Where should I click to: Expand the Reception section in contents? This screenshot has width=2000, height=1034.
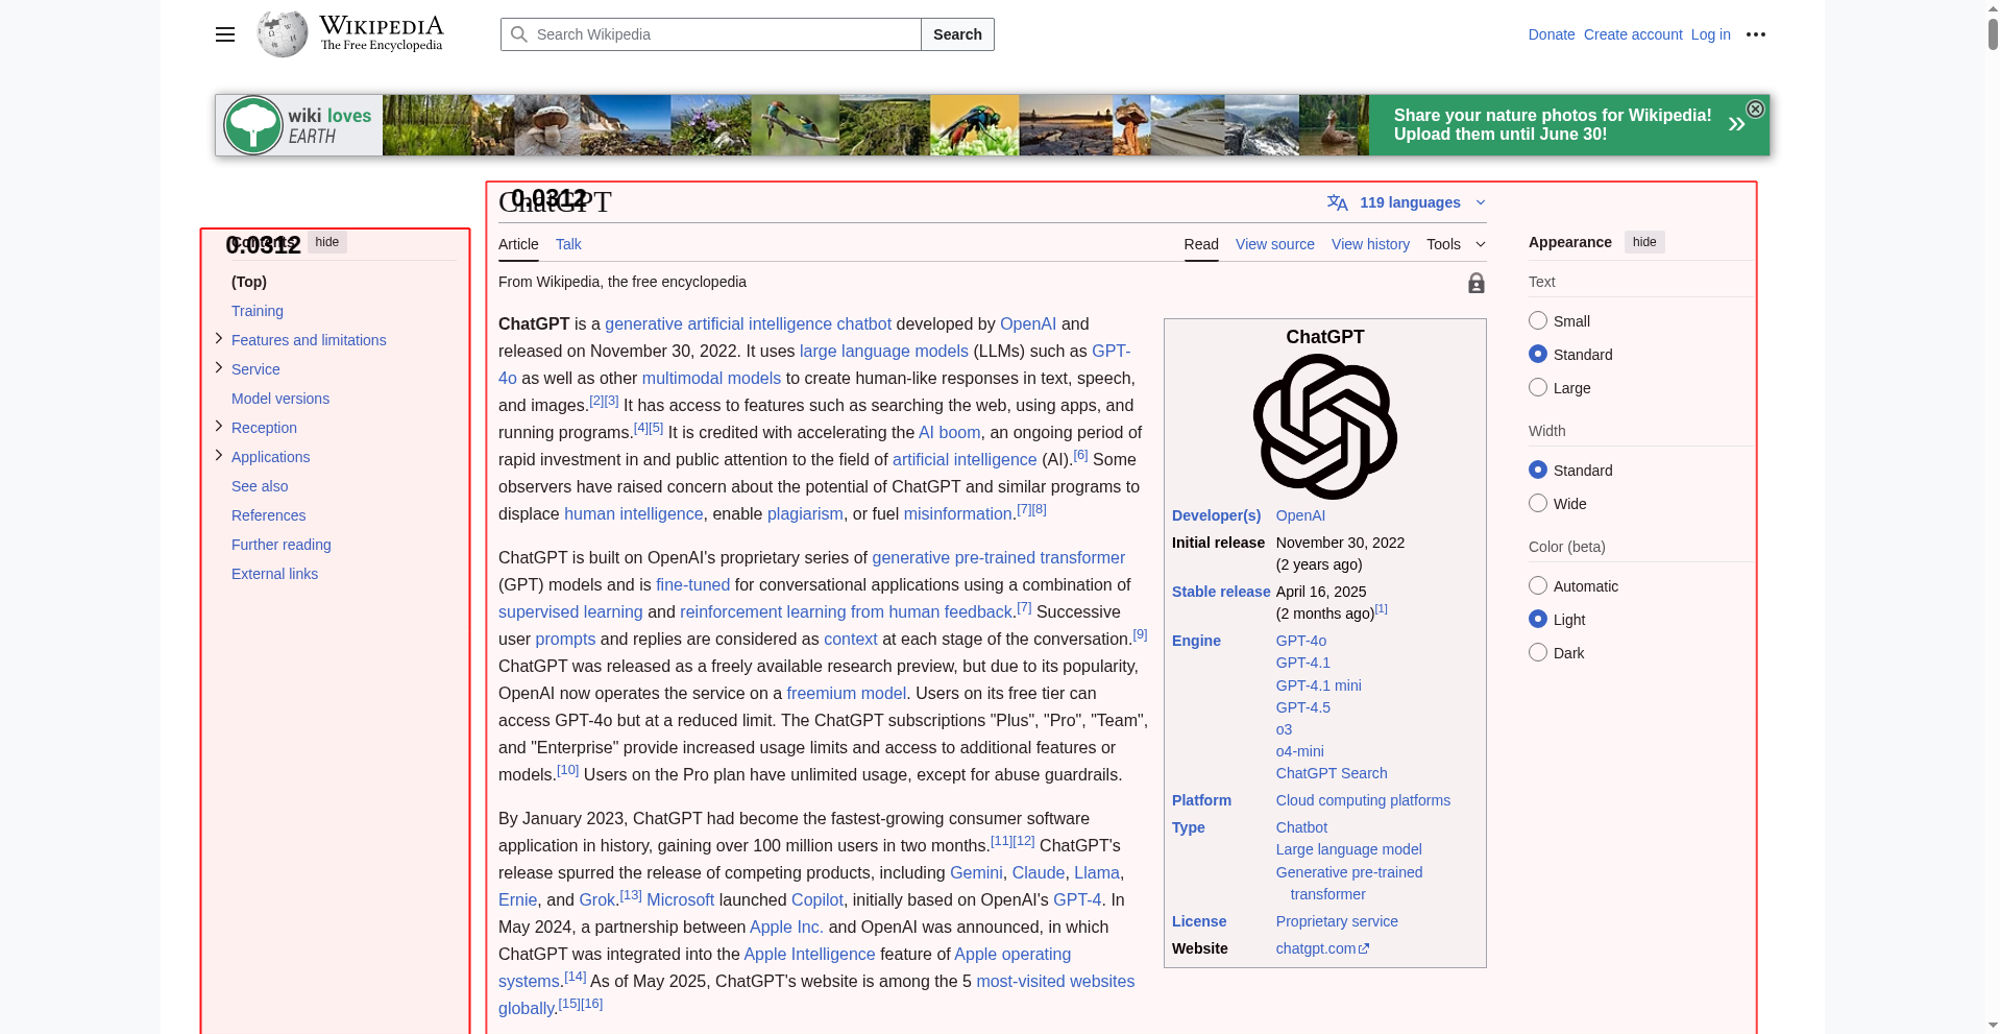[x=219, y=426]
